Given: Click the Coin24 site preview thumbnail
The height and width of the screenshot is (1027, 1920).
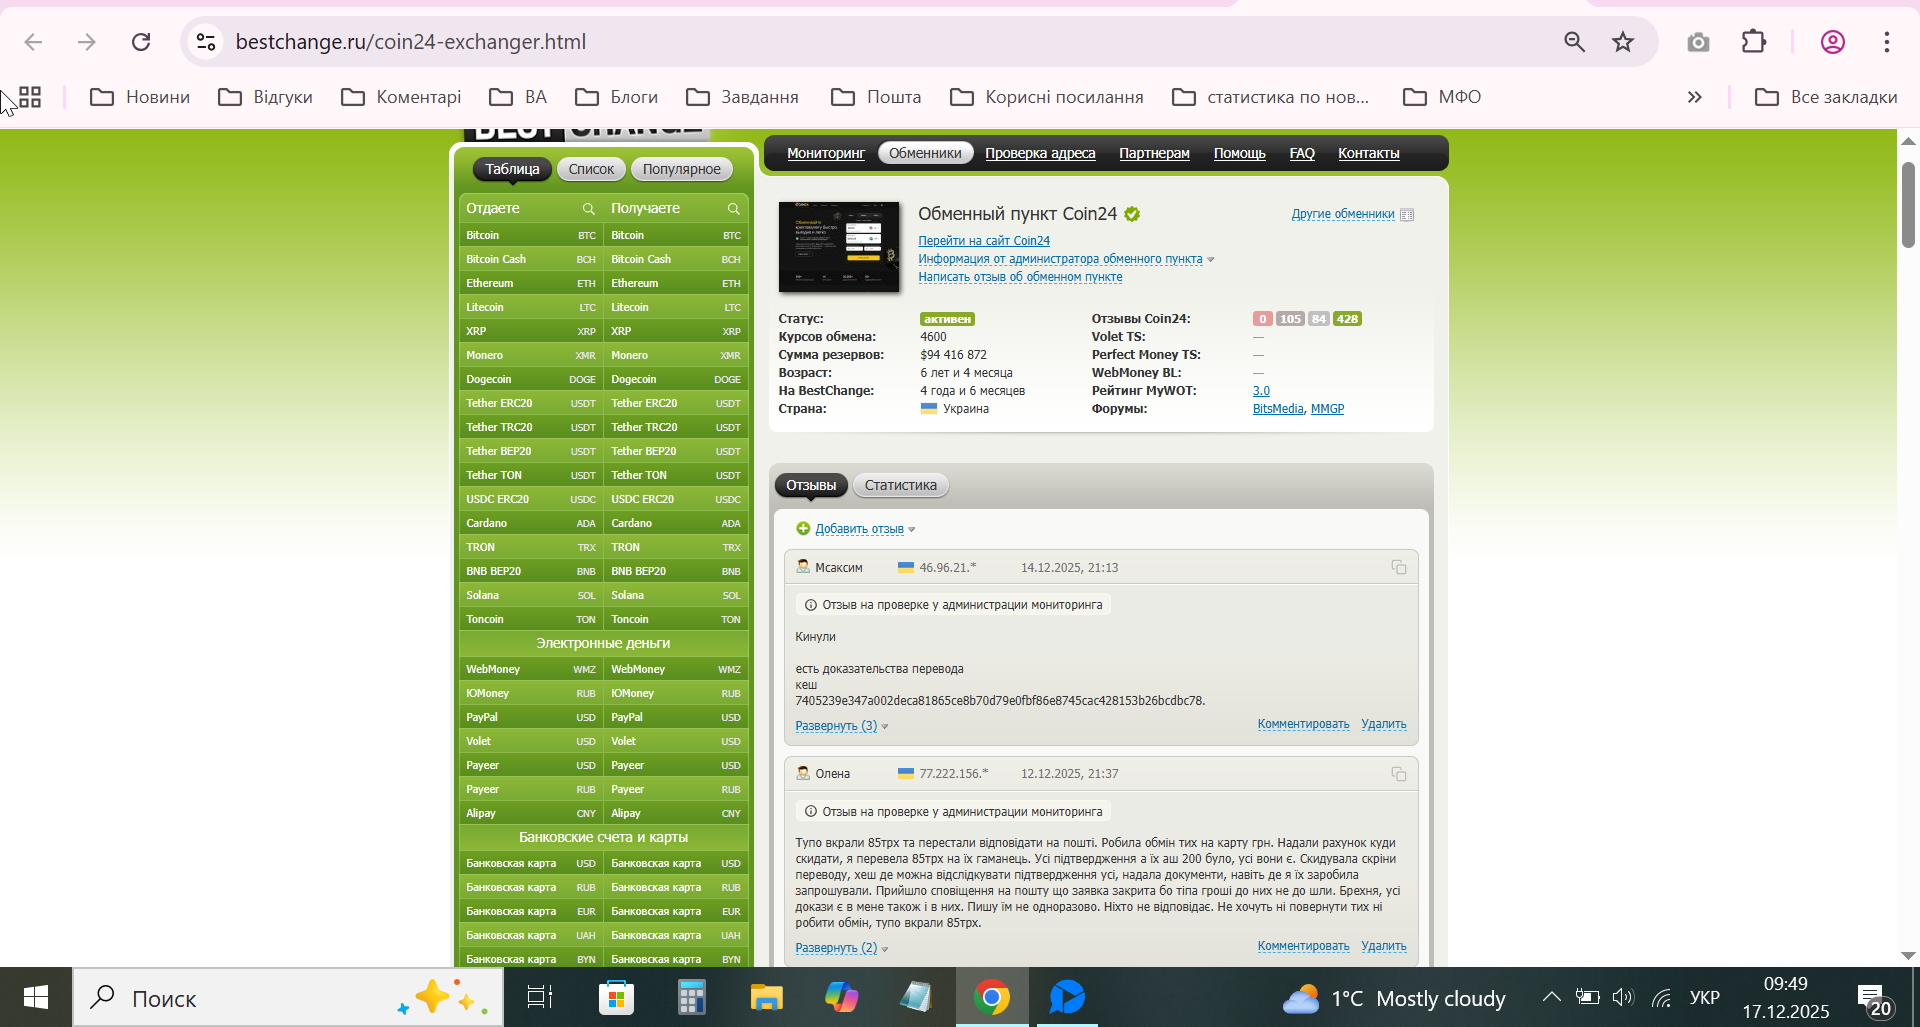Looking at the screenshot, I should coord(839,247).
